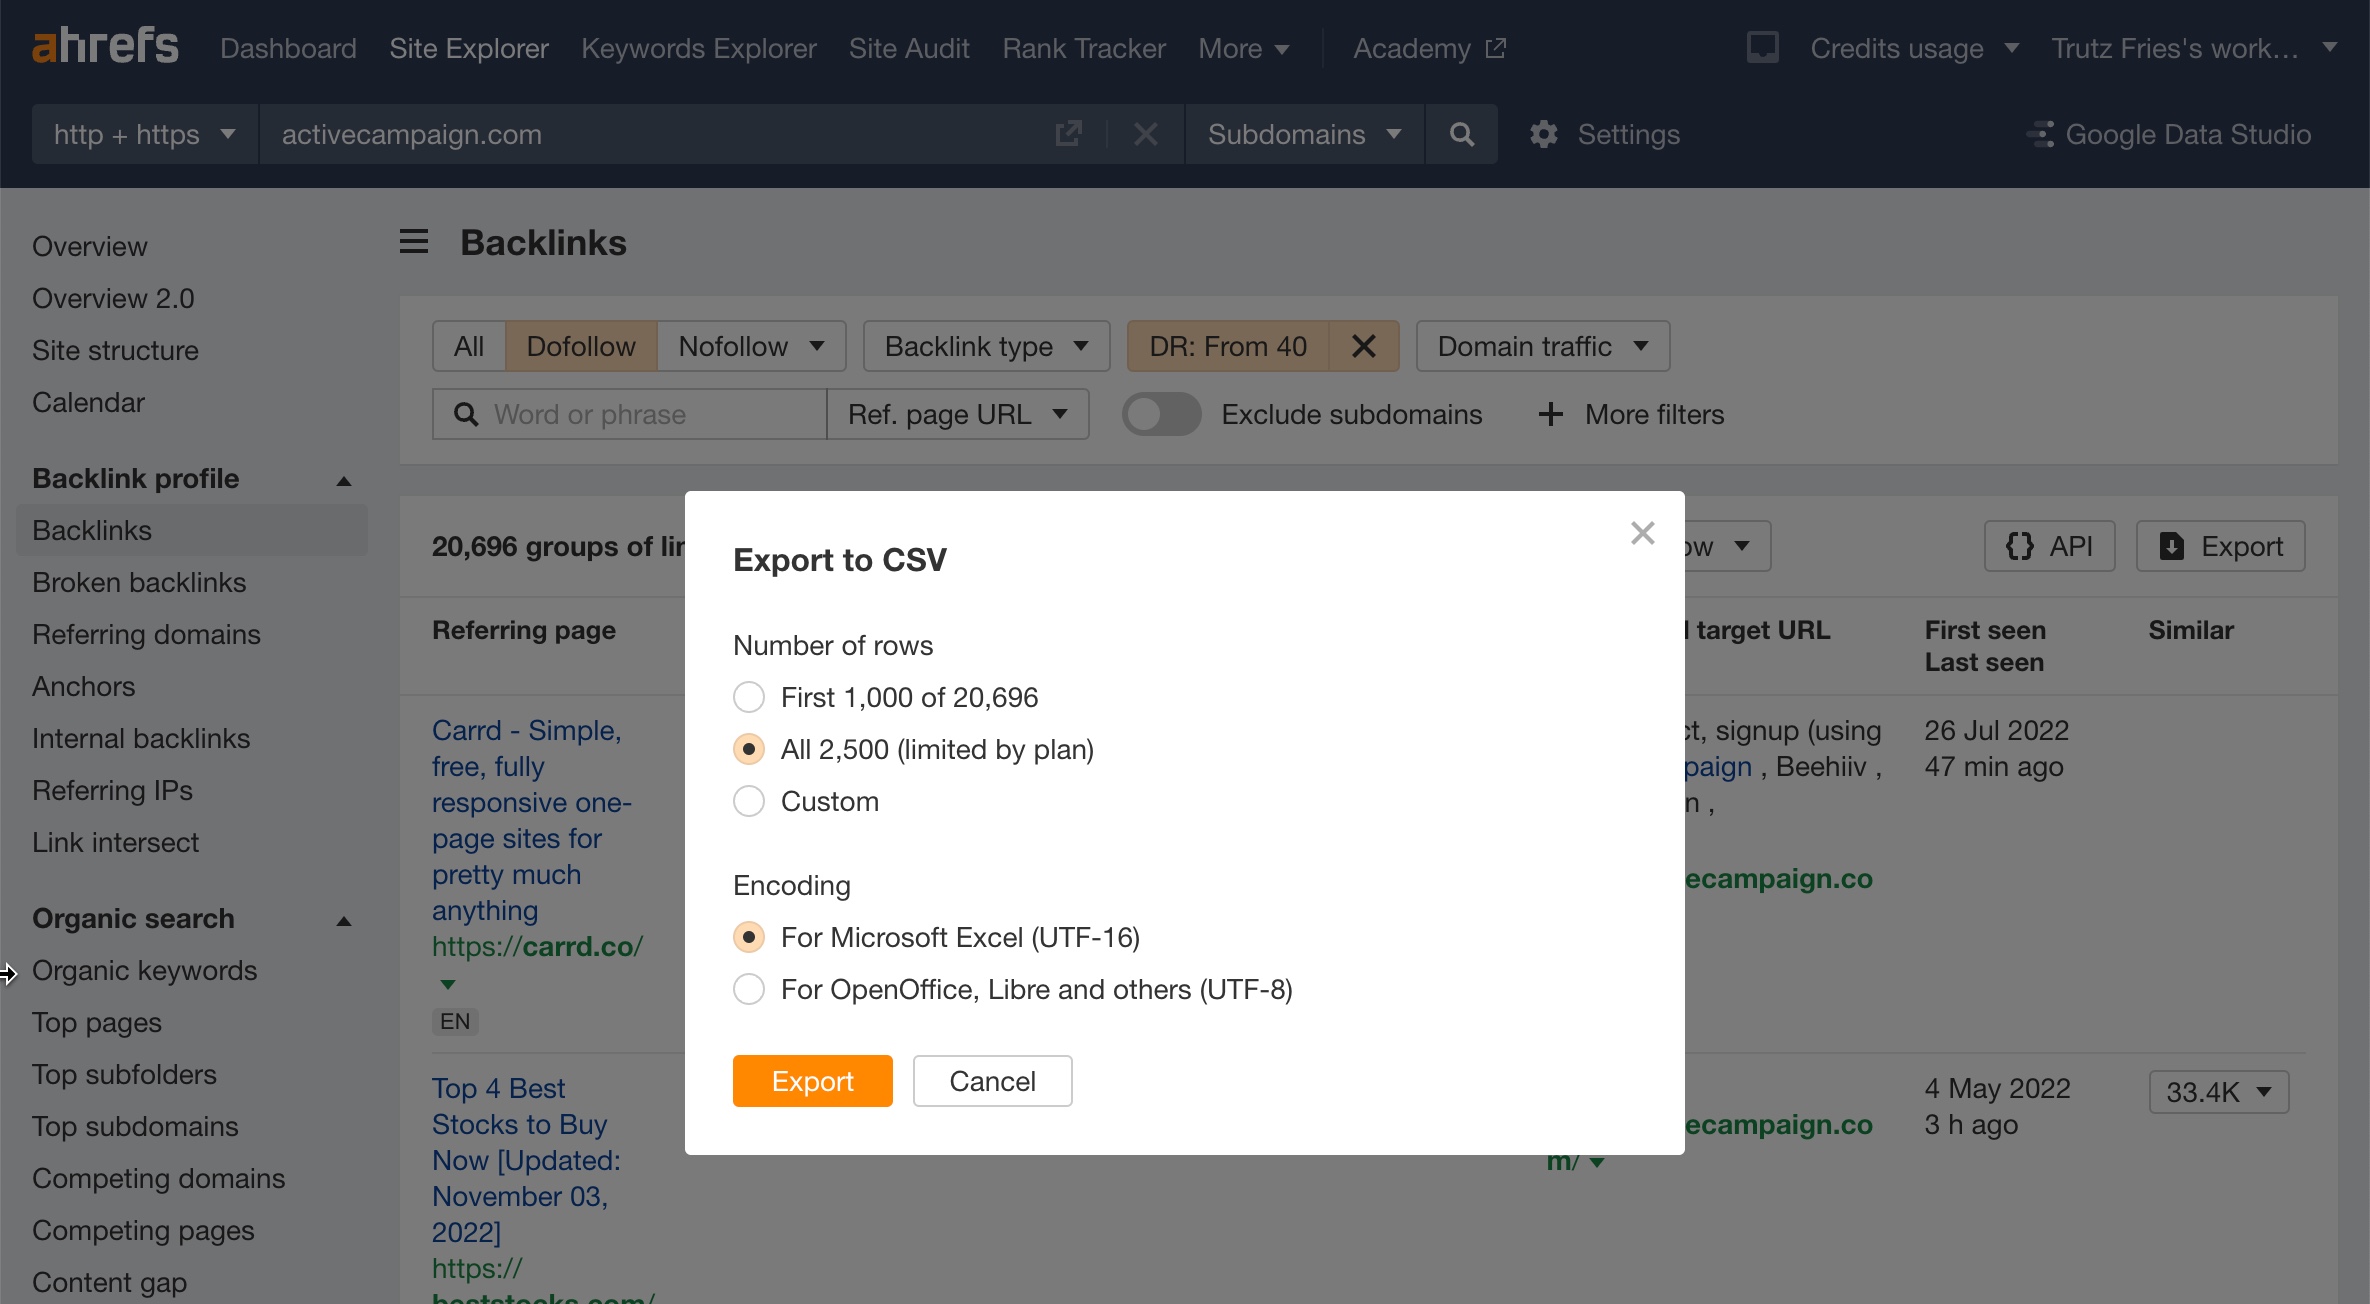Expand carrd.co URL dropdown arrow
The height and width of the screenshot is (1304, 2370).
[x=448, y=984]
